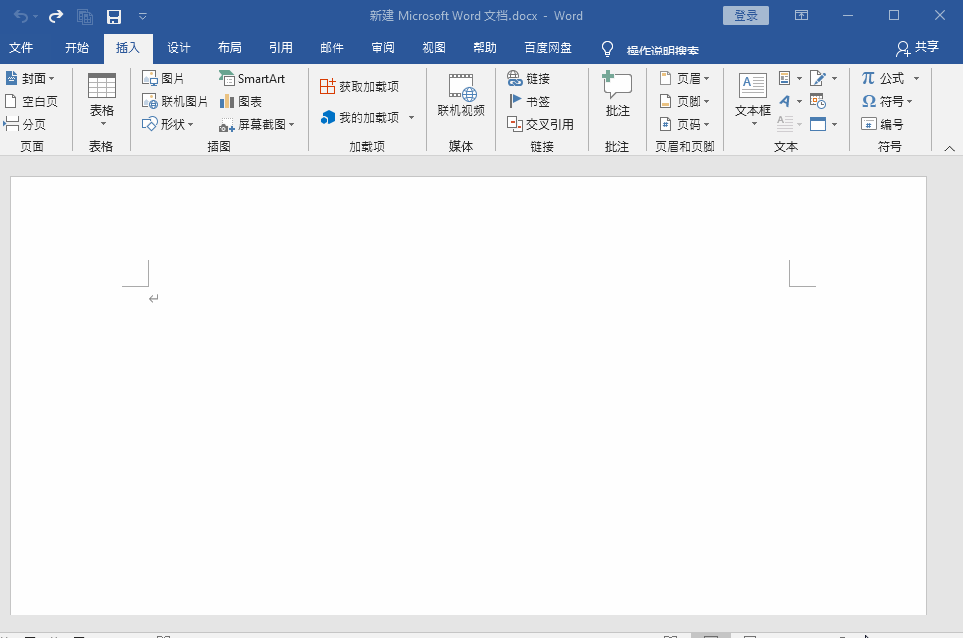Open the 页脚 footer dropdown
963x638 pixels.
(684, 101)
